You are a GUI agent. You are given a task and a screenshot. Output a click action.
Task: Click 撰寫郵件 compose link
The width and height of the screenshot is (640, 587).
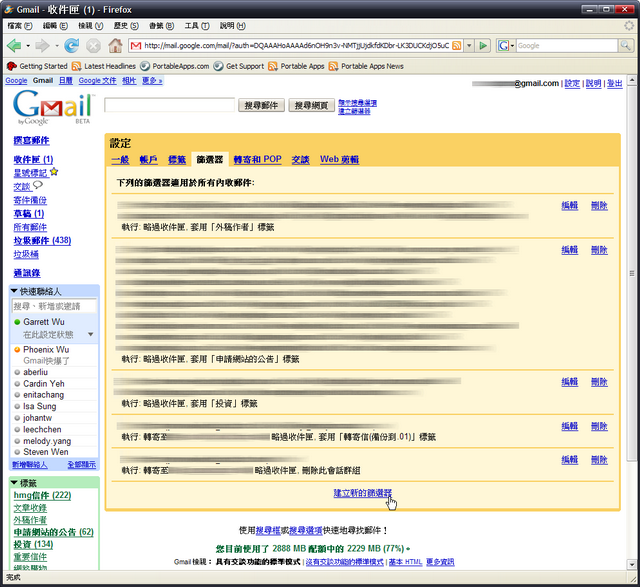tap(31, 140)
